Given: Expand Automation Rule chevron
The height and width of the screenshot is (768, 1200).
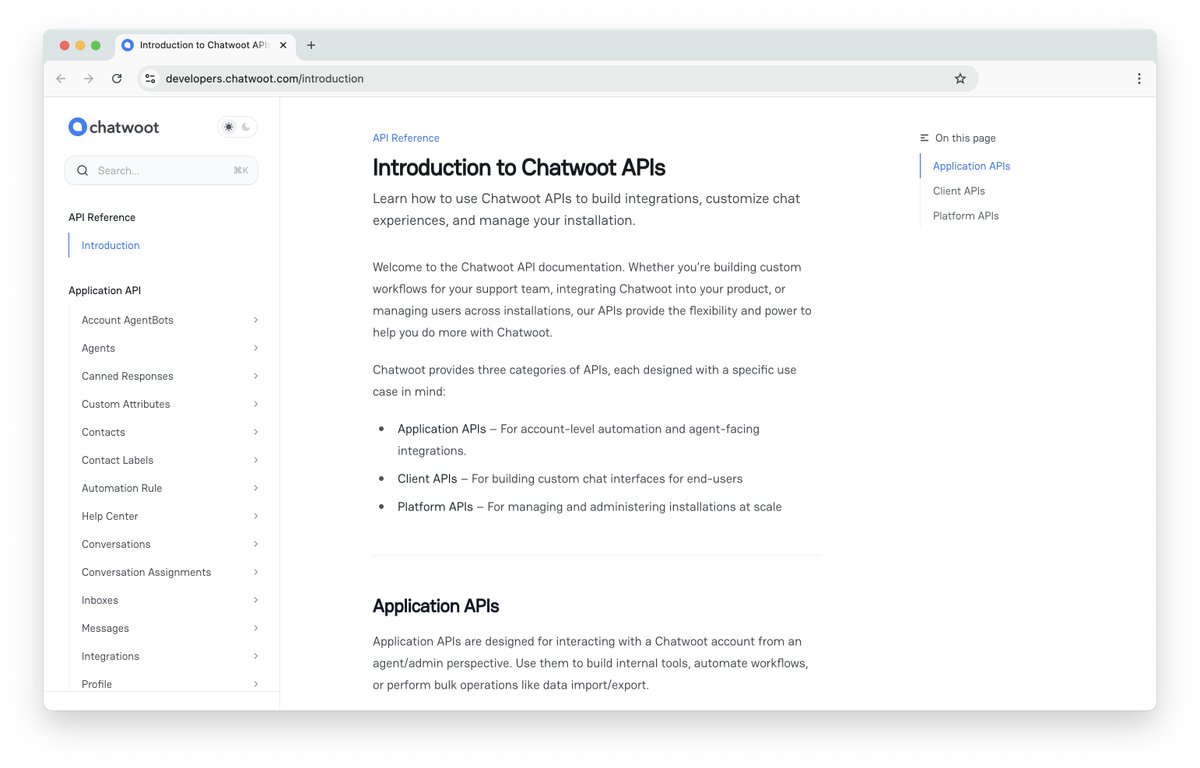Looking at the screenshot, I should pos(256,488).
